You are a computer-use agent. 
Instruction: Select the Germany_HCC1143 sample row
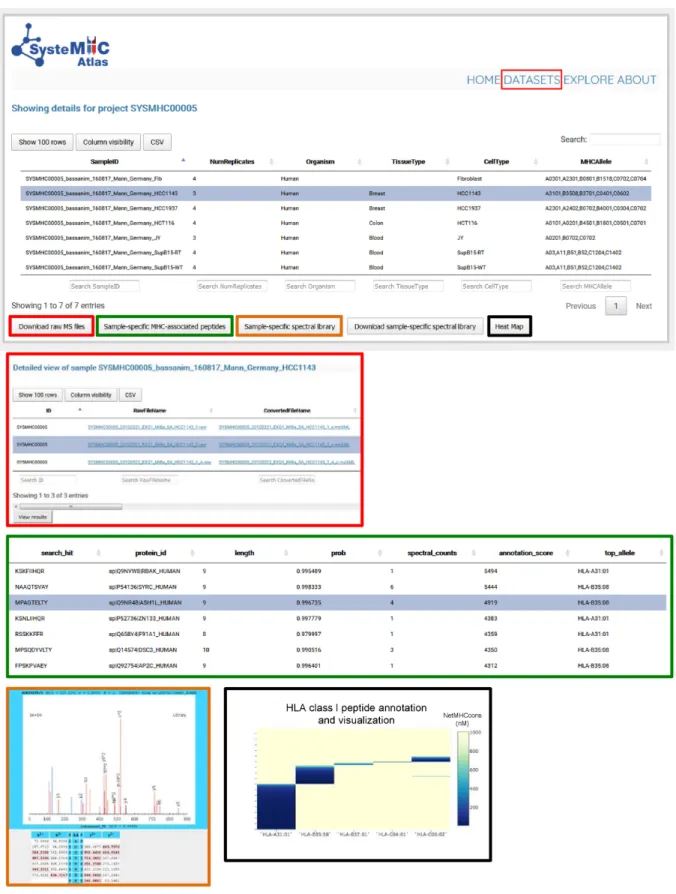coord(336,194)
